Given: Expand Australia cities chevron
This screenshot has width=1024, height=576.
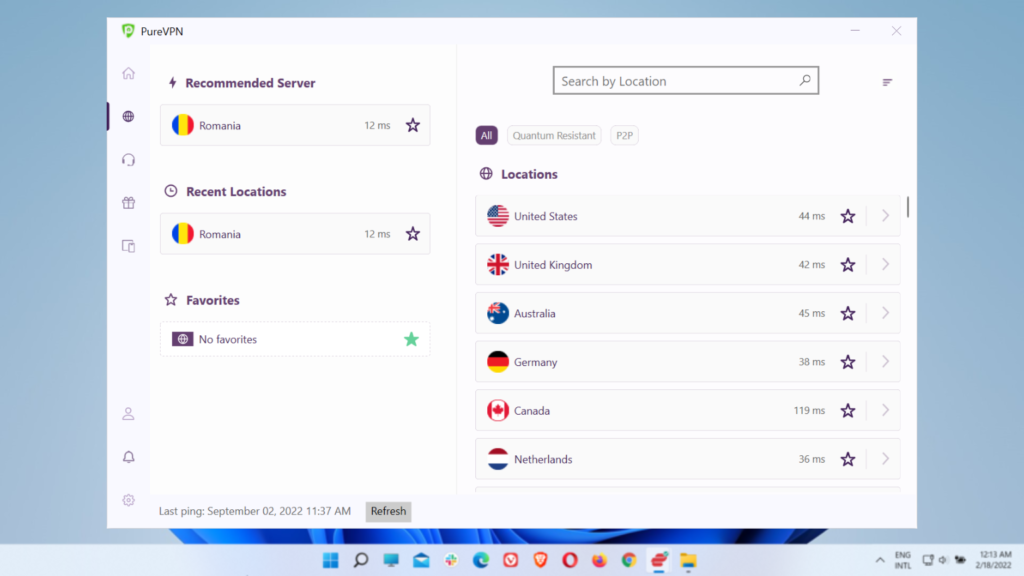Looking at the screenshot, I should [886, 313].
